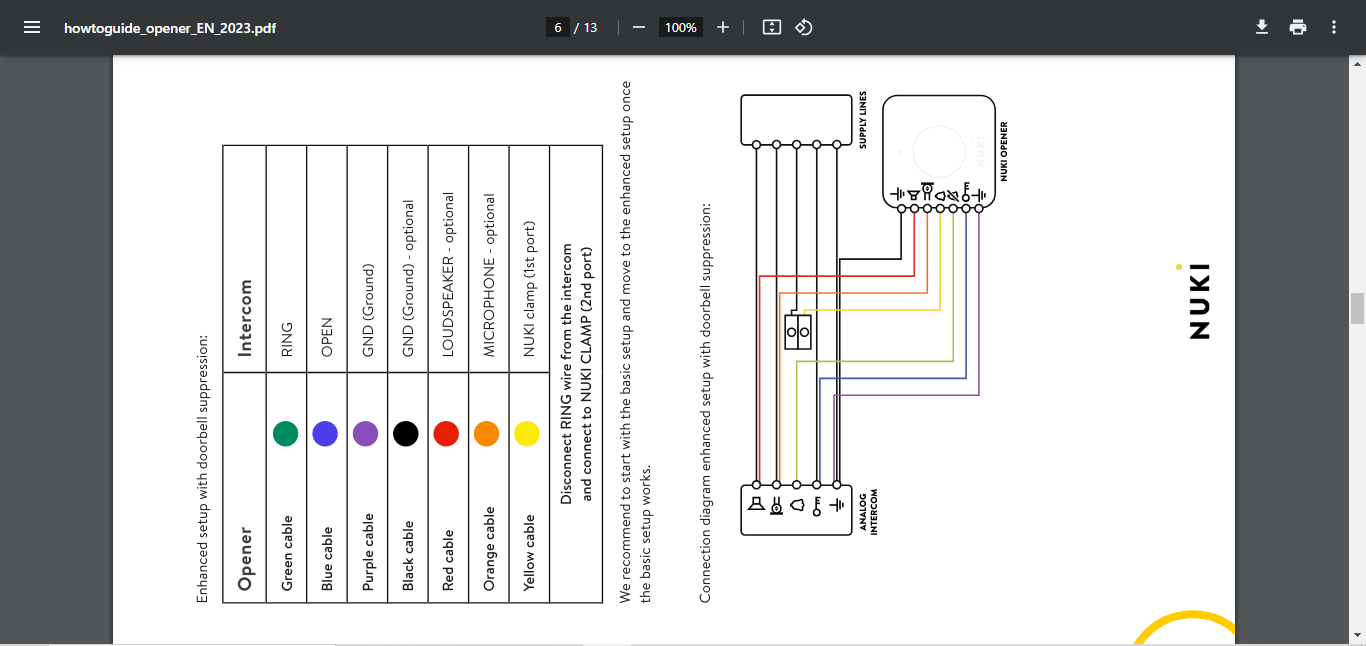The width and height of the screenshot is (1366, 646).
Task: Click the red circle for Red cable
Action: [446, 433]
